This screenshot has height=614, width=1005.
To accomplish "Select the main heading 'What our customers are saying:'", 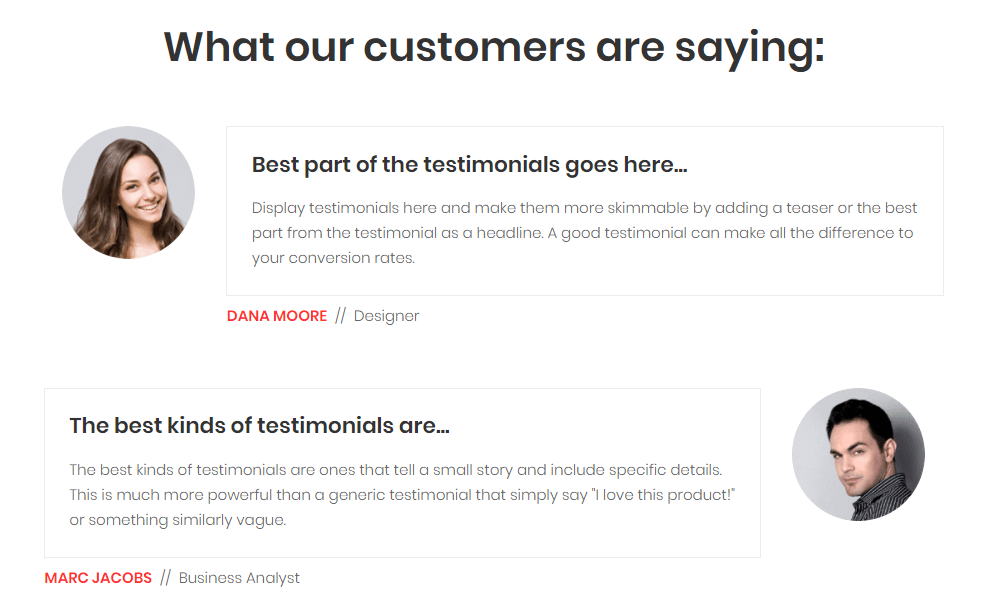I will click(494, 48).
